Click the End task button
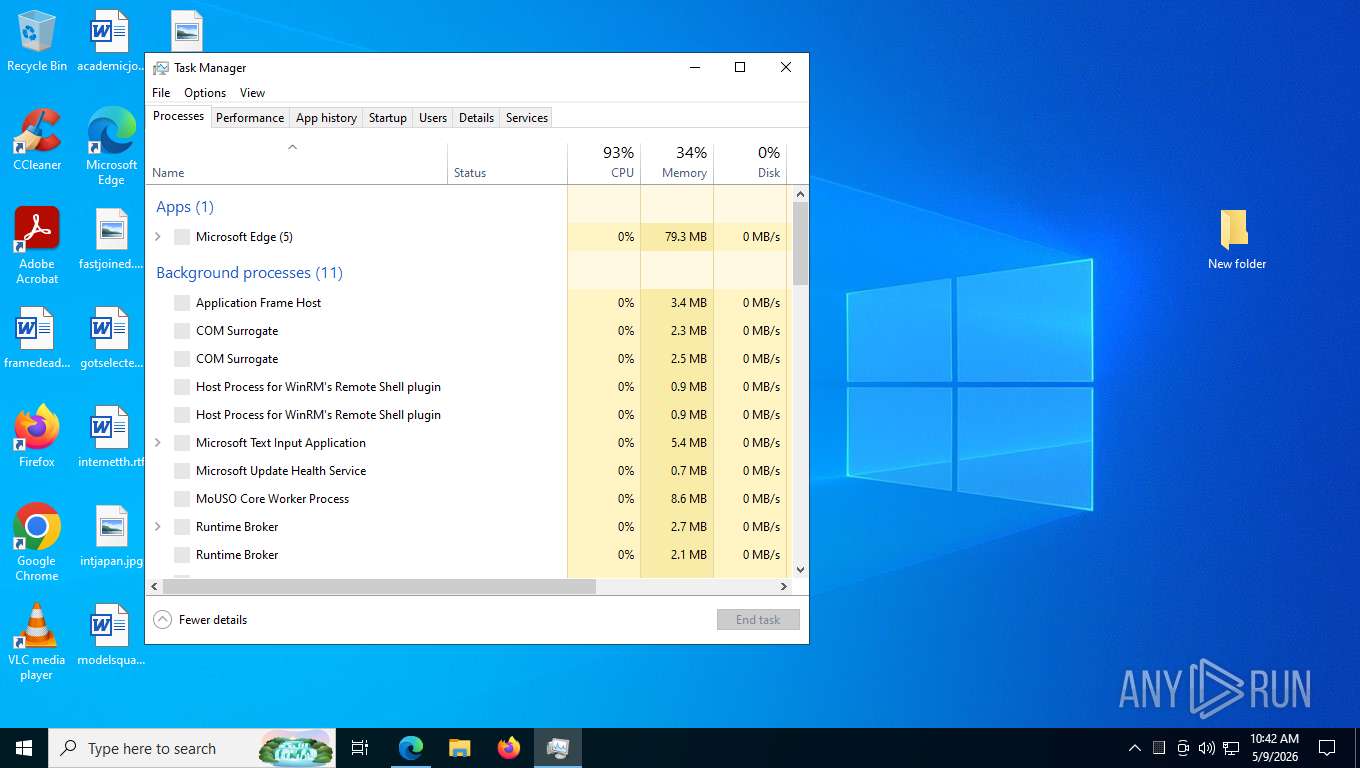Viewport: 1360px width, 768px height. coord(758,620)
